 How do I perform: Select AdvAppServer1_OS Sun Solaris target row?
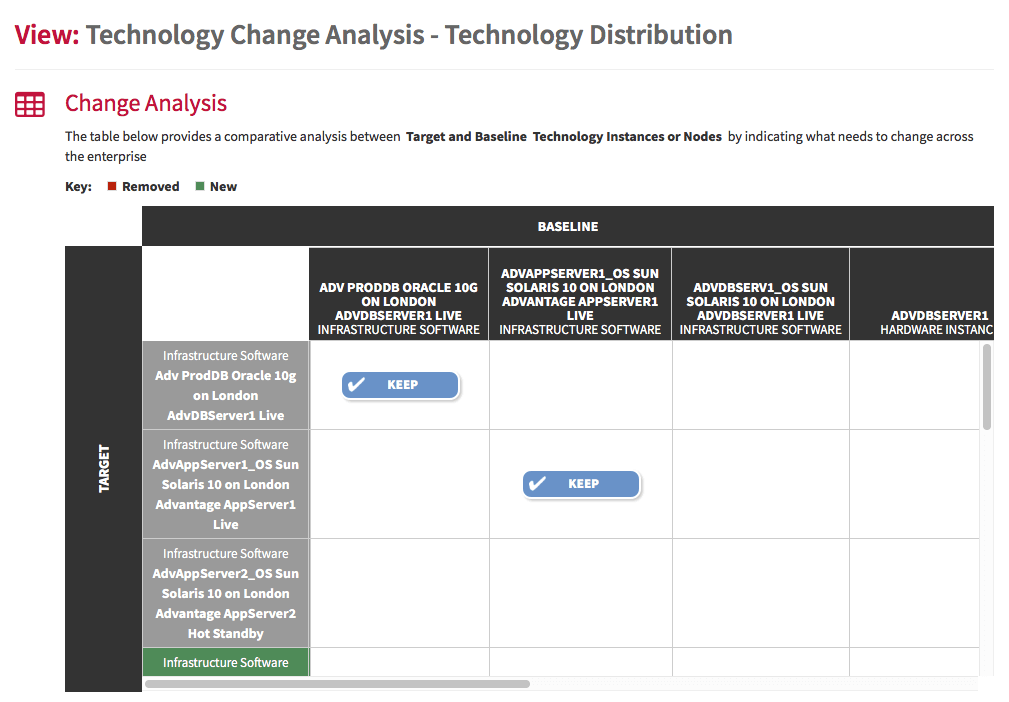tap(226, 485)
